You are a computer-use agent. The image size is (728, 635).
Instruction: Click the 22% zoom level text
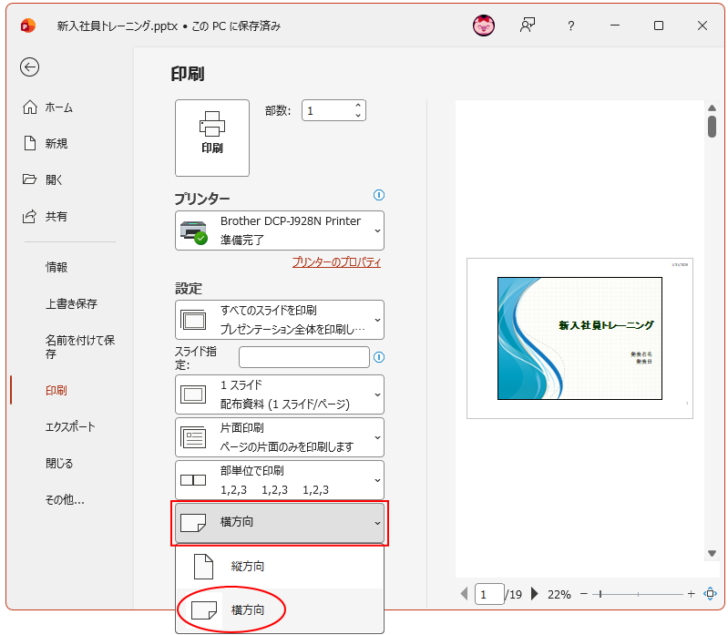coord(559,595)
